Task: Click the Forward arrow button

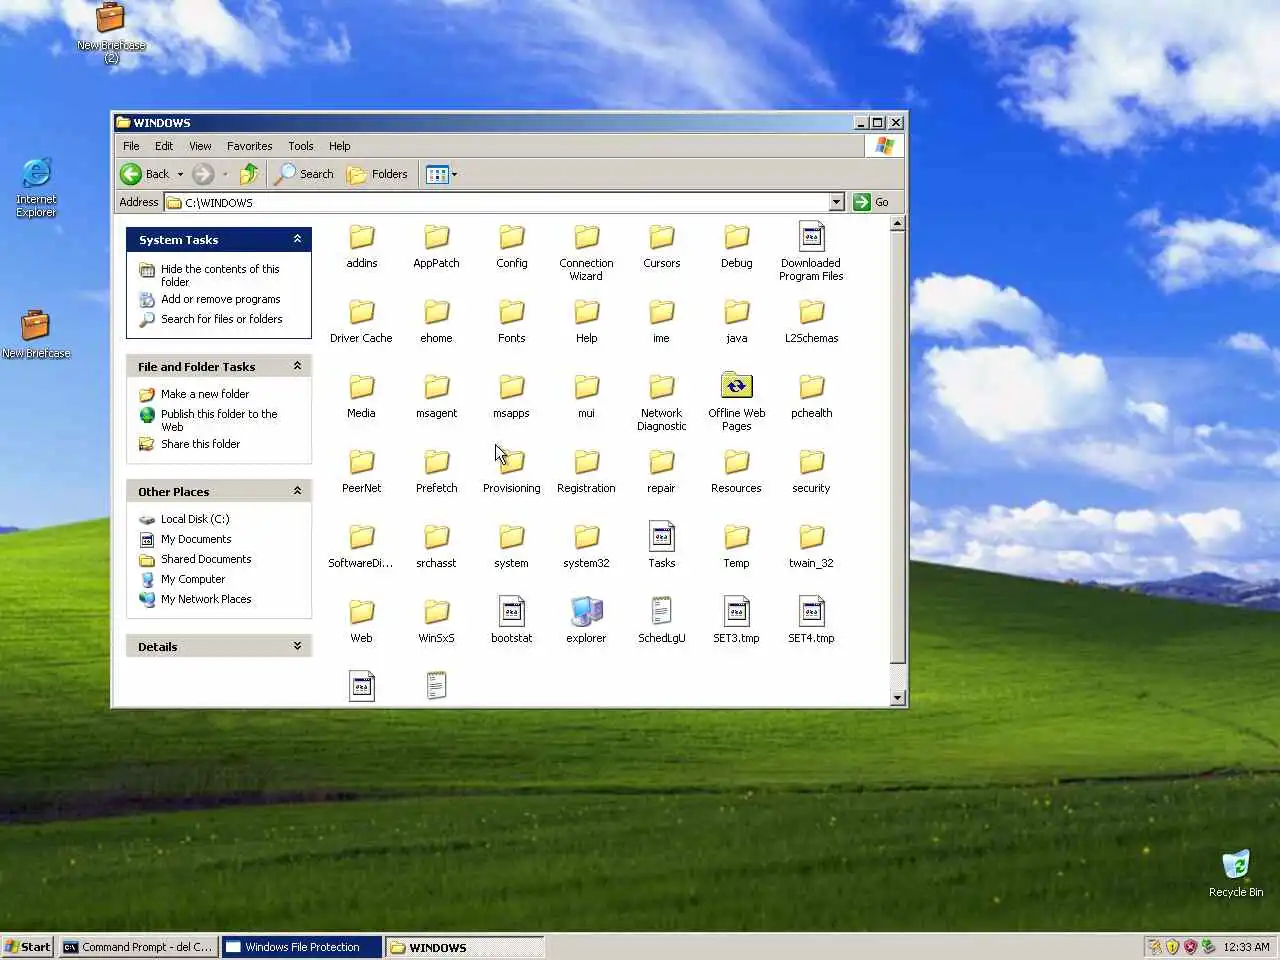Action: point(203,174)
